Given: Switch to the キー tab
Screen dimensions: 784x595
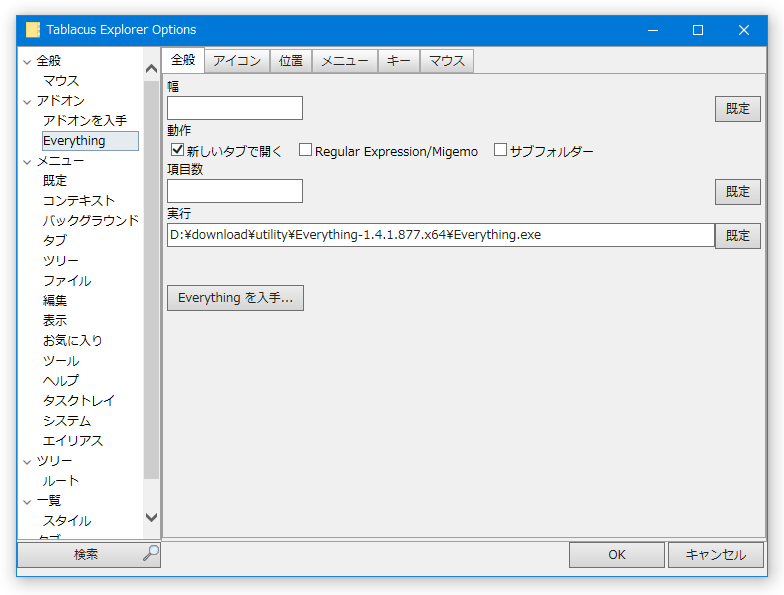Looking at the screenshot, I should pos(398,61).
